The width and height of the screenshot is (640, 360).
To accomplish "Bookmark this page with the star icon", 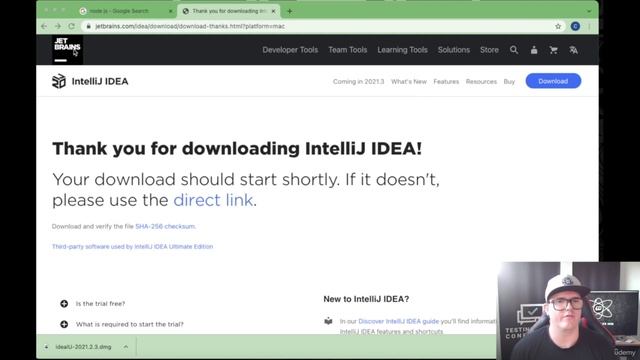I will point(558,26).
